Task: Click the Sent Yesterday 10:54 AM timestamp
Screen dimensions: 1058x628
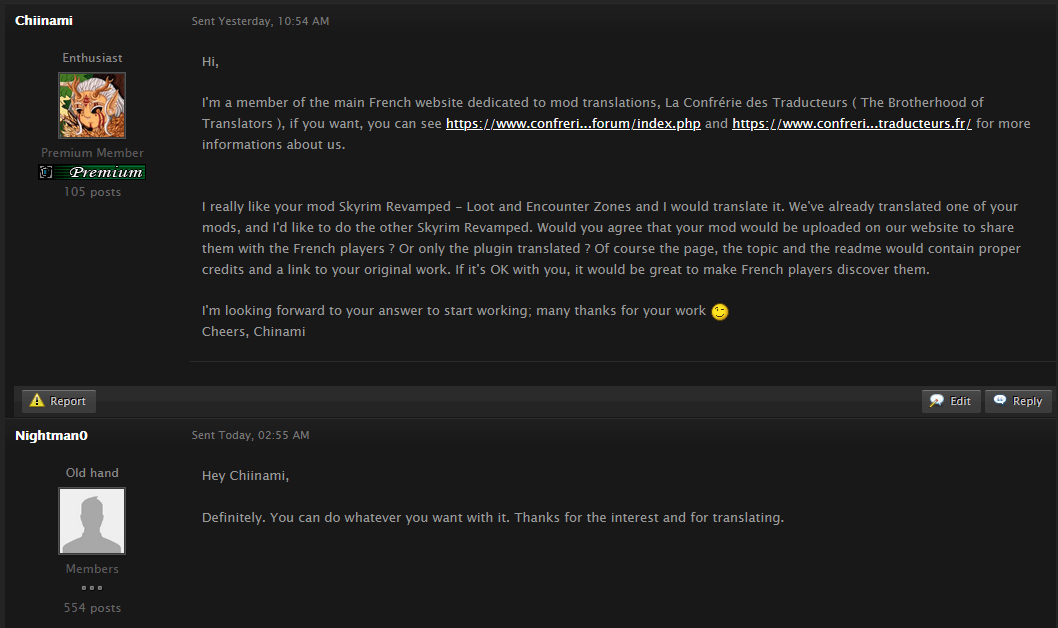Action: pyautogui.click(x=260, y=21)
